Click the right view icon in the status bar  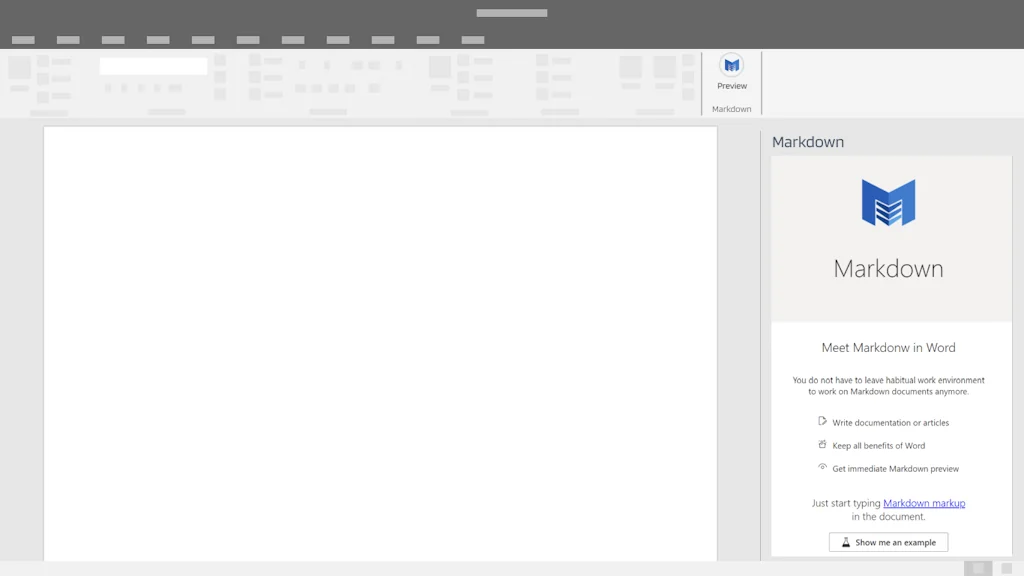coord(1005,568)
